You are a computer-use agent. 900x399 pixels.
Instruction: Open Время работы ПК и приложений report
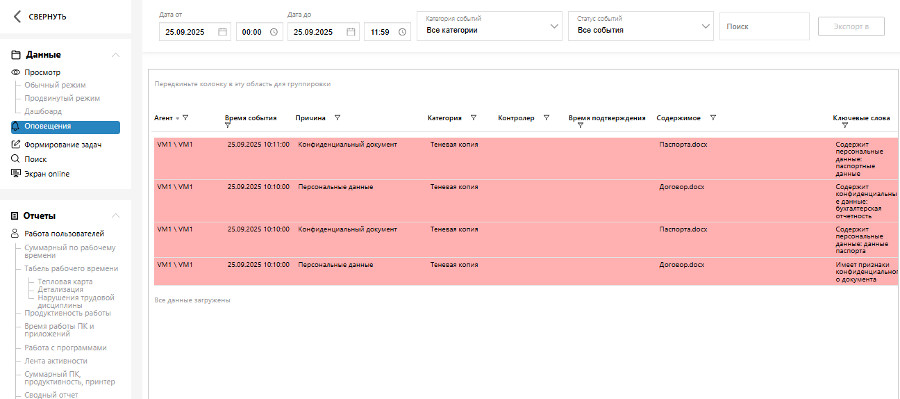tap(59, 330)
